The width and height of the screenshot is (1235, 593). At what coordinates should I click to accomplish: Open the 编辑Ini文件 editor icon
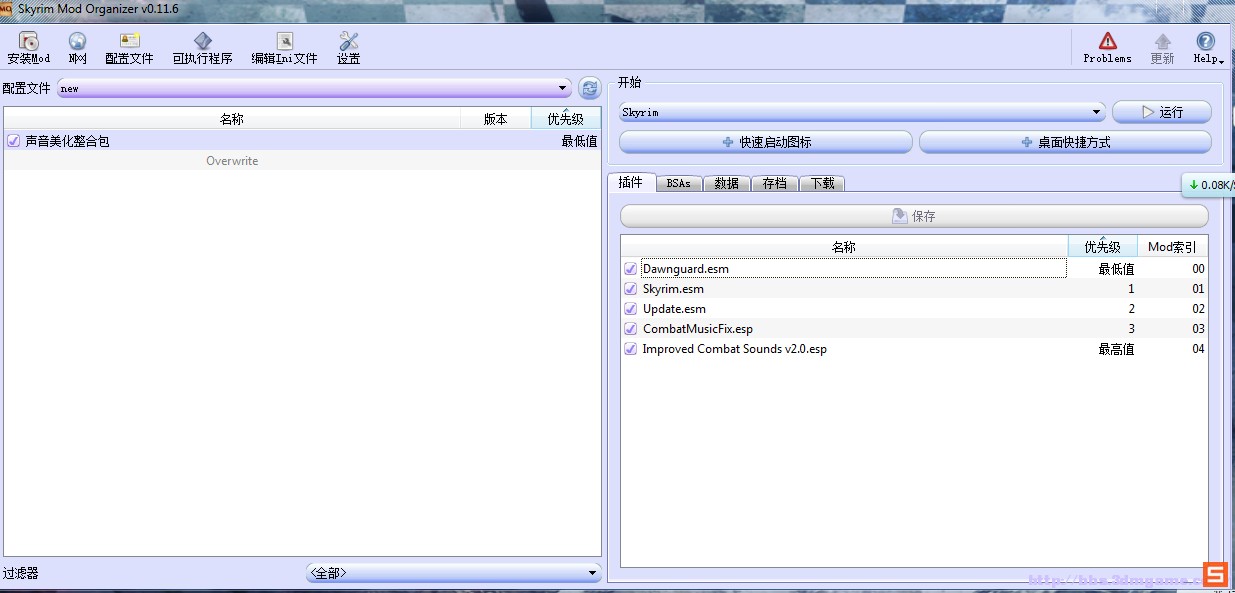click(284, 42)
